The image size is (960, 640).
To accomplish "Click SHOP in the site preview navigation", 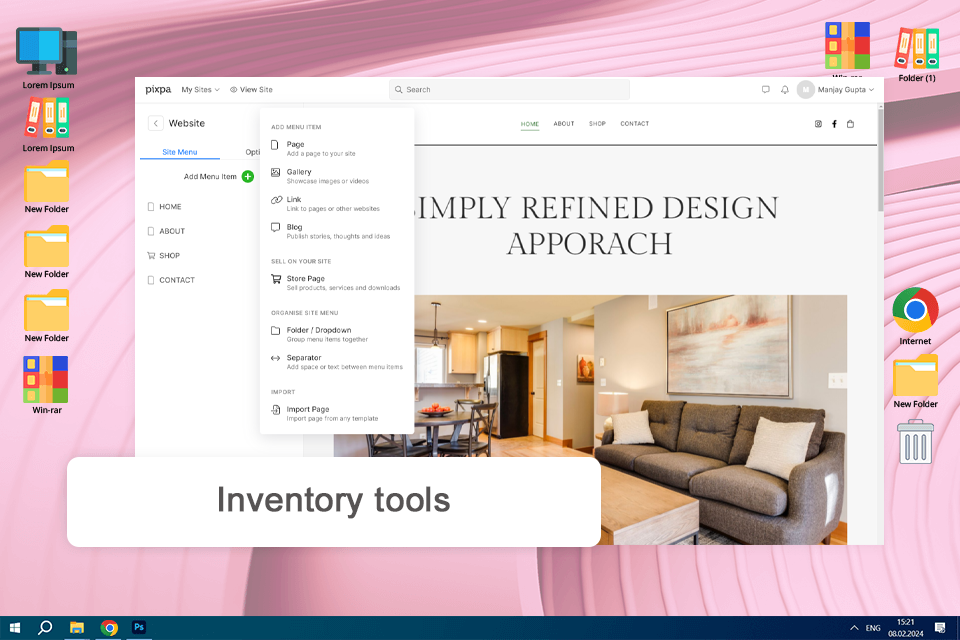I will [x=597, y=124].
